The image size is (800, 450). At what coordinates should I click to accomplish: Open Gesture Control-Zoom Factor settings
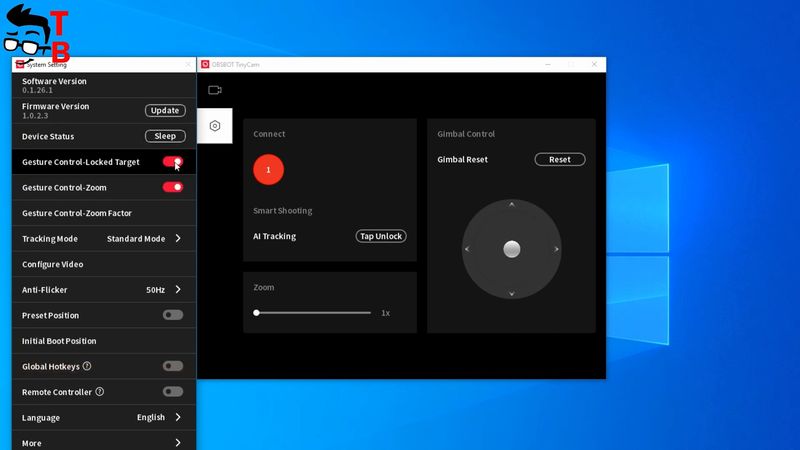104,213
